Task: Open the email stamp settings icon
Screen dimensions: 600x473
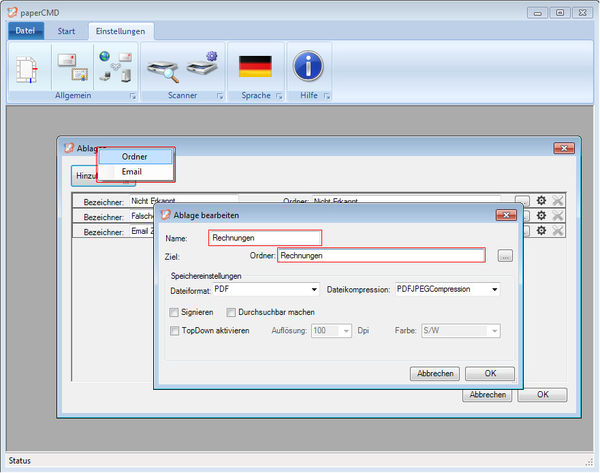Action: [73, 67]
